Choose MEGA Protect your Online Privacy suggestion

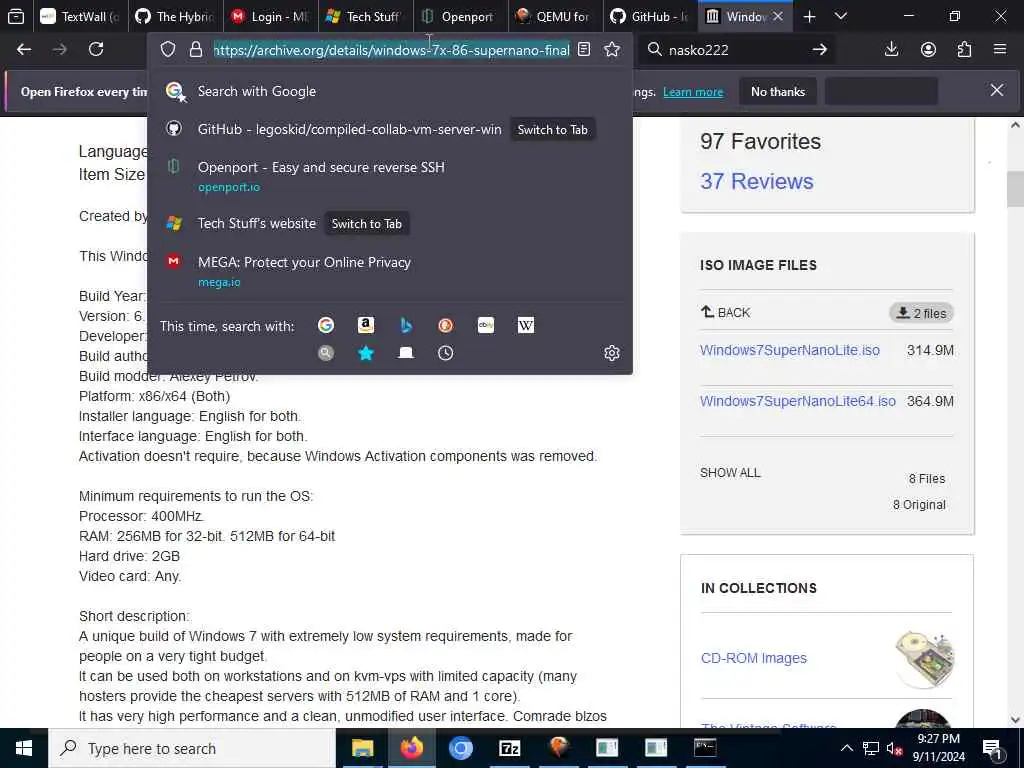(x=390, y=271)
